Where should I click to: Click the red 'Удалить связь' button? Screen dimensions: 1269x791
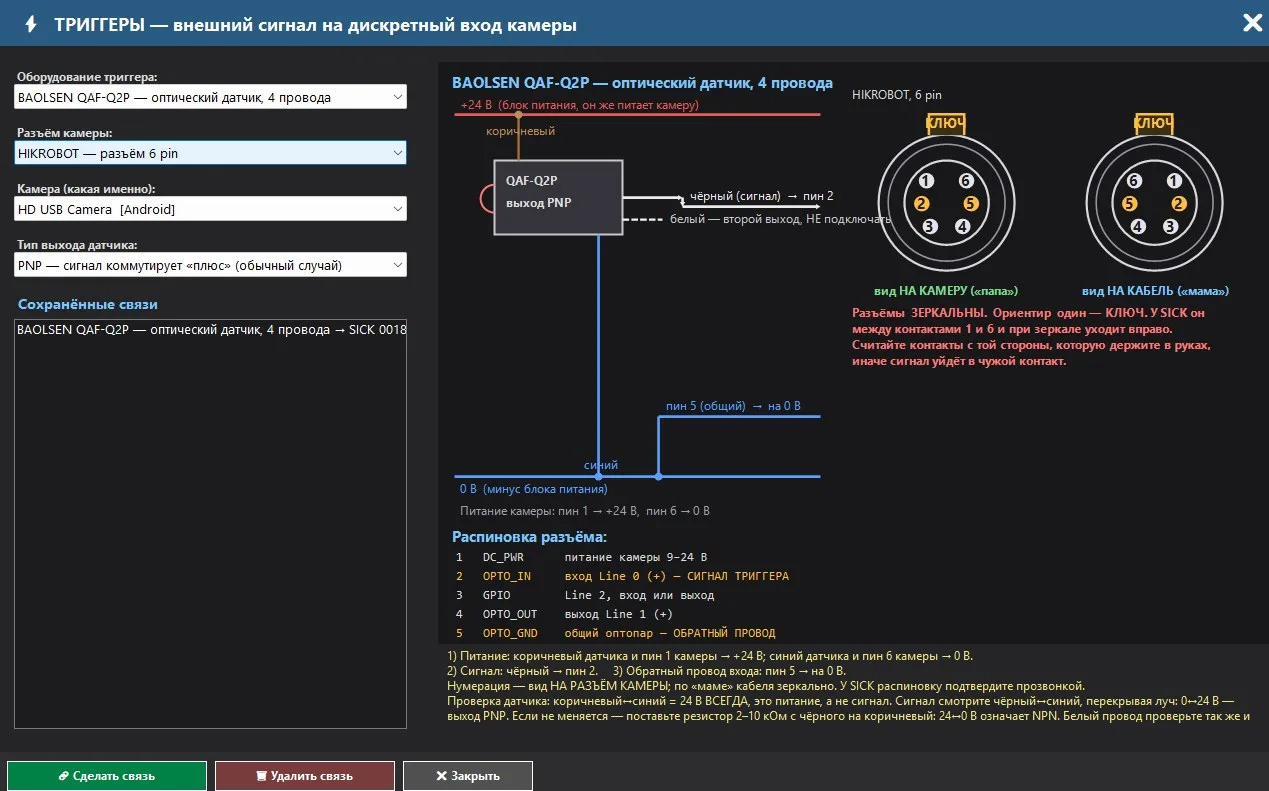coord(305,776)
